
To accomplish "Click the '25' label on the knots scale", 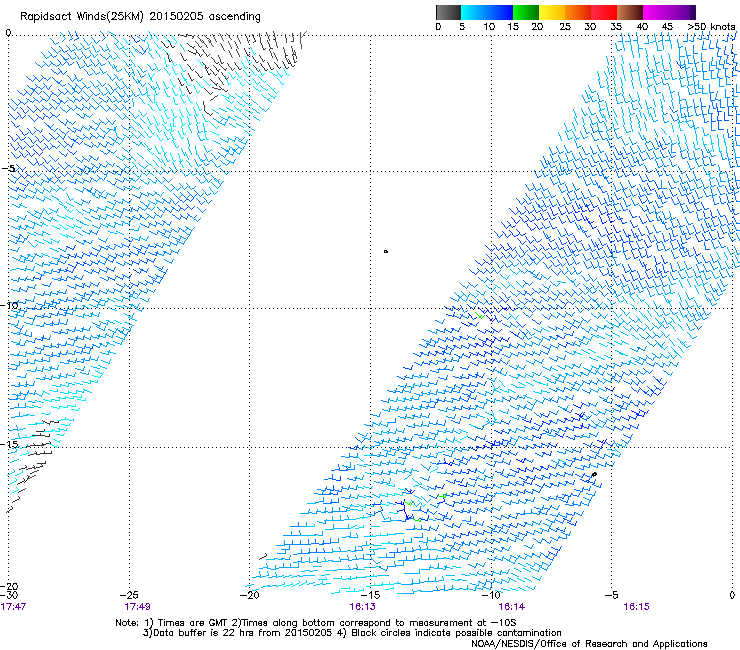I will (564, 27).
